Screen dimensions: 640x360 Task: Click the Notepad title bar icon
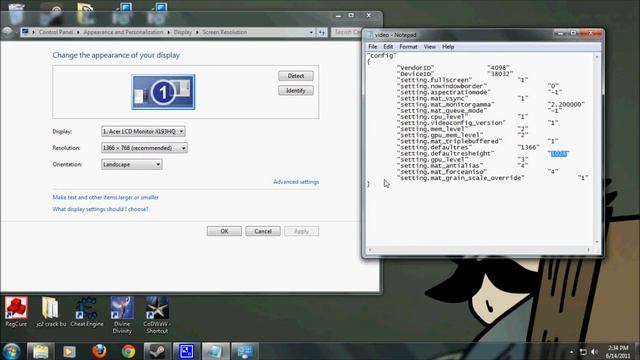click(369, 35)
